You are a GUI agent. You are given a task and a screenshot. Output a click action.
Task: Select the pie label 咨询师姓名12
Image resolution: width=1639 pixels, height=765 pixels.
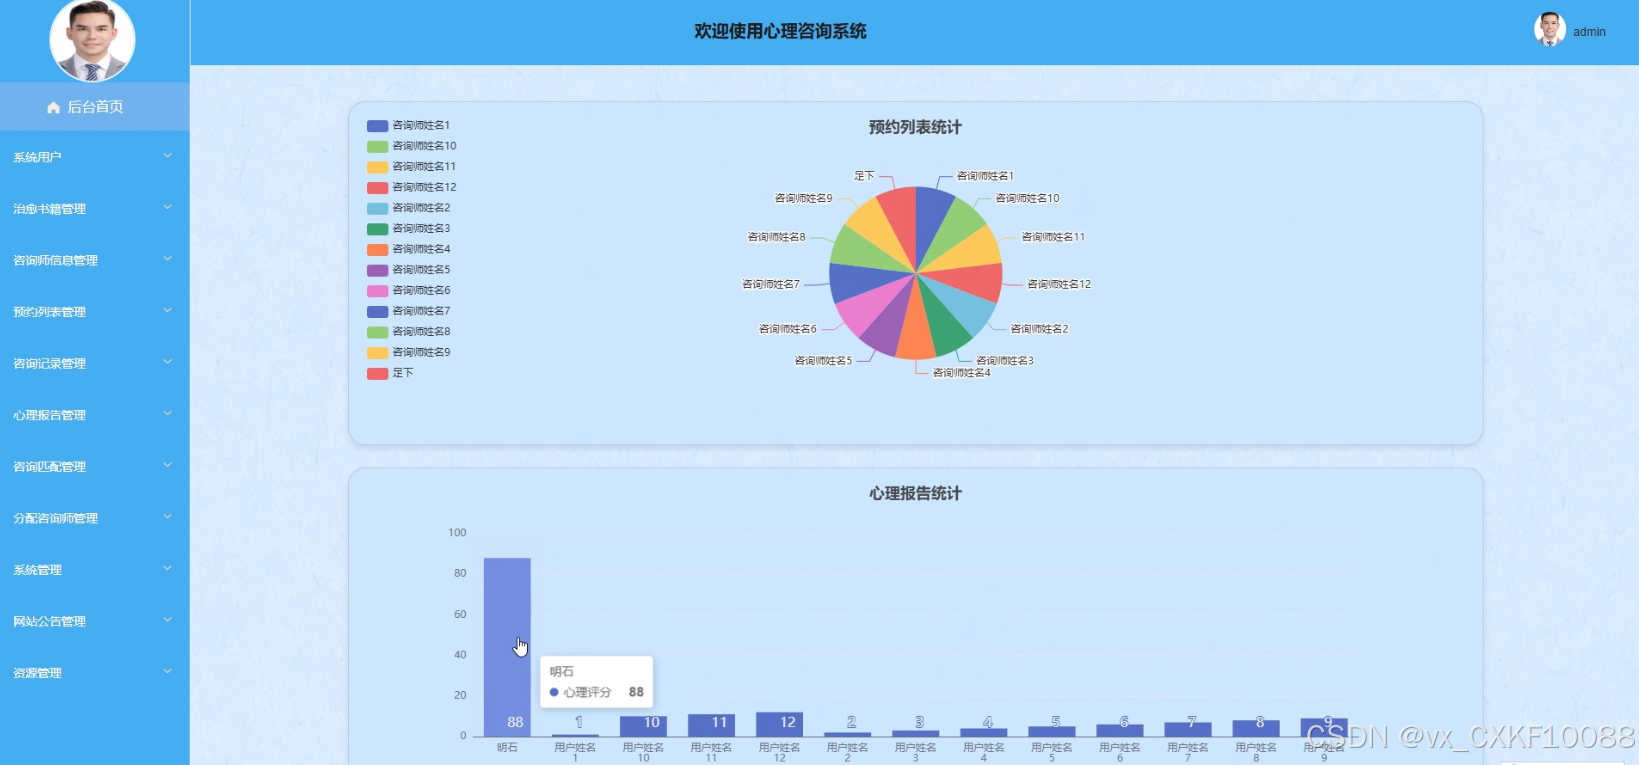pos(1059,284)
